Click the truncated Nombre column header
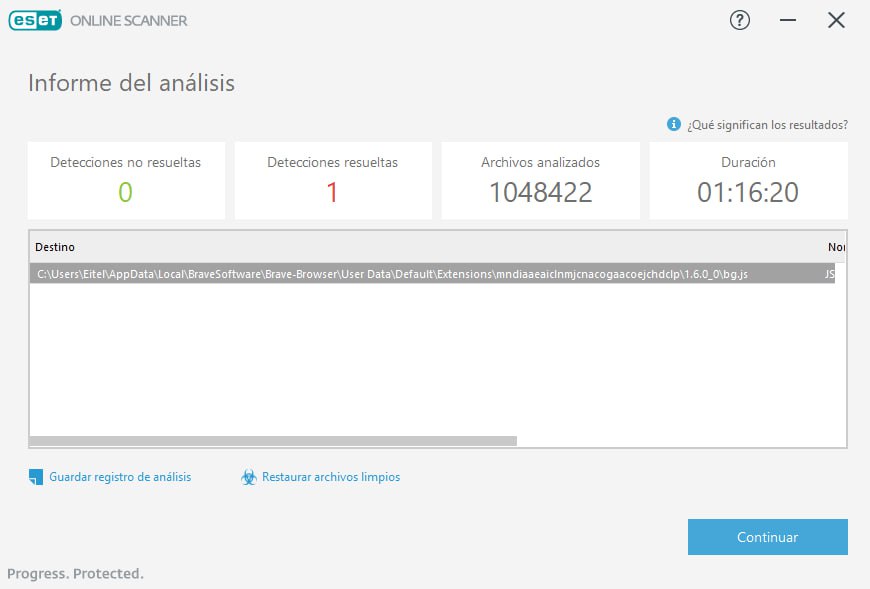870x589 pixels. click(x=836, y=247)
